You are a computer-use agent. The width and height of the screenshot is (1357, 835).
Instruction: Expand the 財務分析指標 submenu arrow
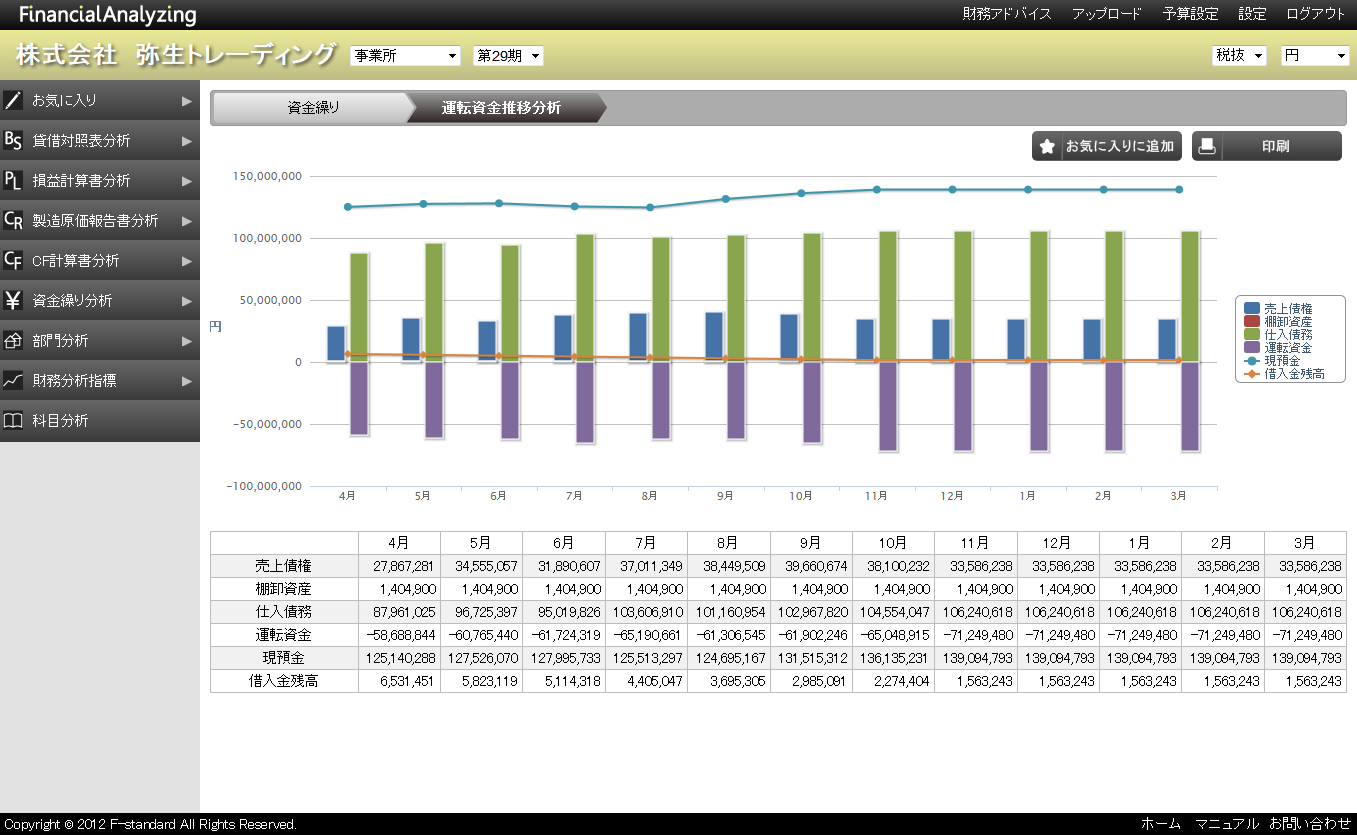(x=187, y=380)
